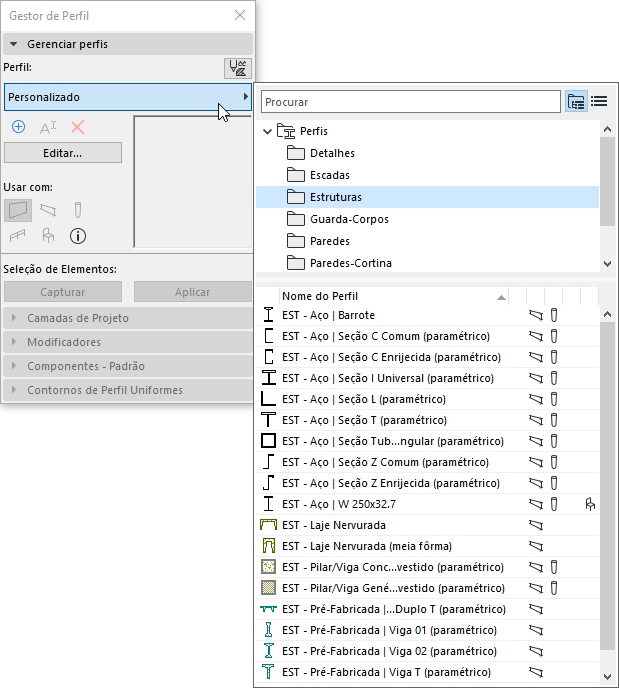The image size is (619, 688).
Task: Switch to folder tree view icon
Action: pyautogui.click(x=576, y=102)
